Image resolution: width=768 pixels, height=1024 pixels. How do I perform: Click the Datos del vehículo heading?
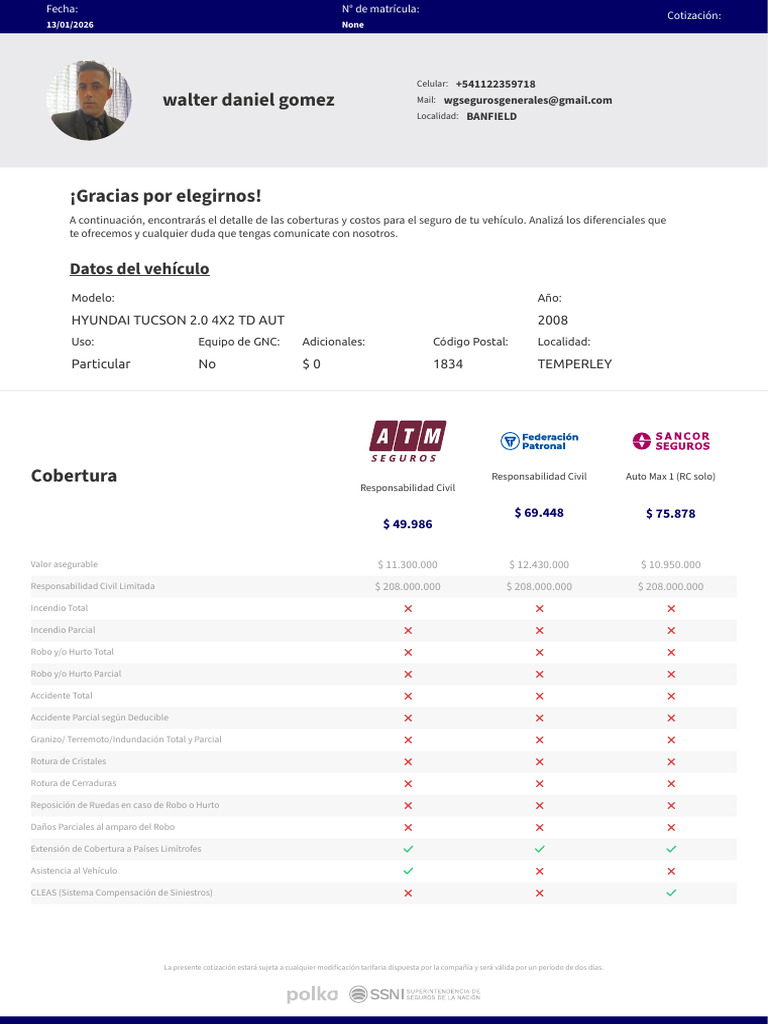coord(140,269)
